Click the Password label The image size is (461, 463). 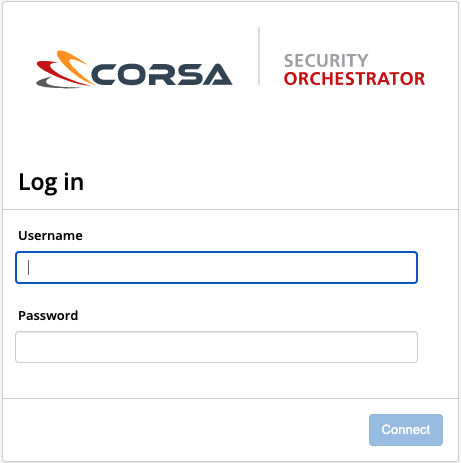(48, 316)
